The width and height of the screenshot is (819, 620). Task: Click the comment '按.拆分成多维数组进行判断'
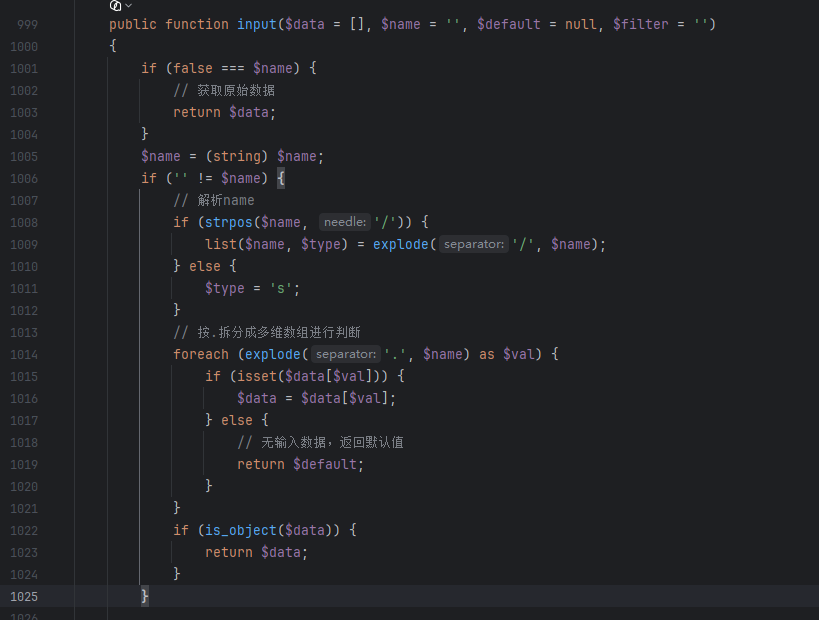point(279,332)
